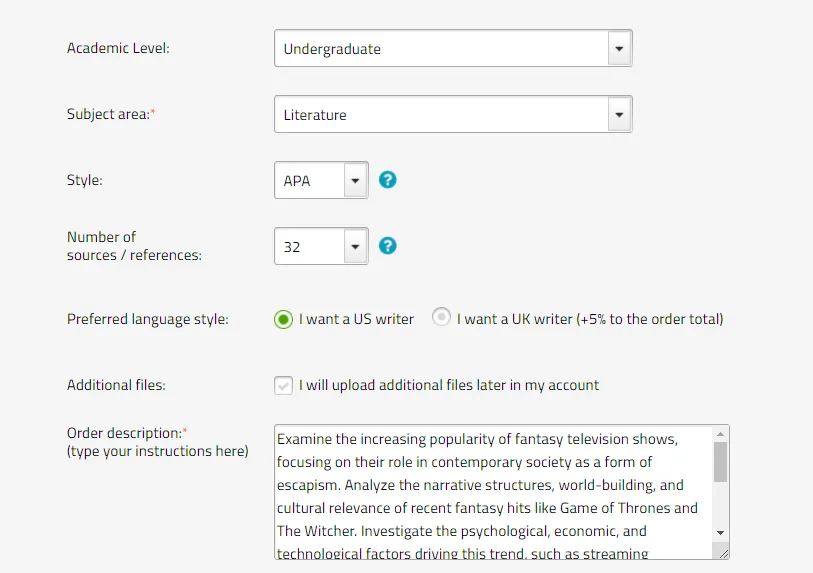Open help icon for number of sources

coord(387,246)
